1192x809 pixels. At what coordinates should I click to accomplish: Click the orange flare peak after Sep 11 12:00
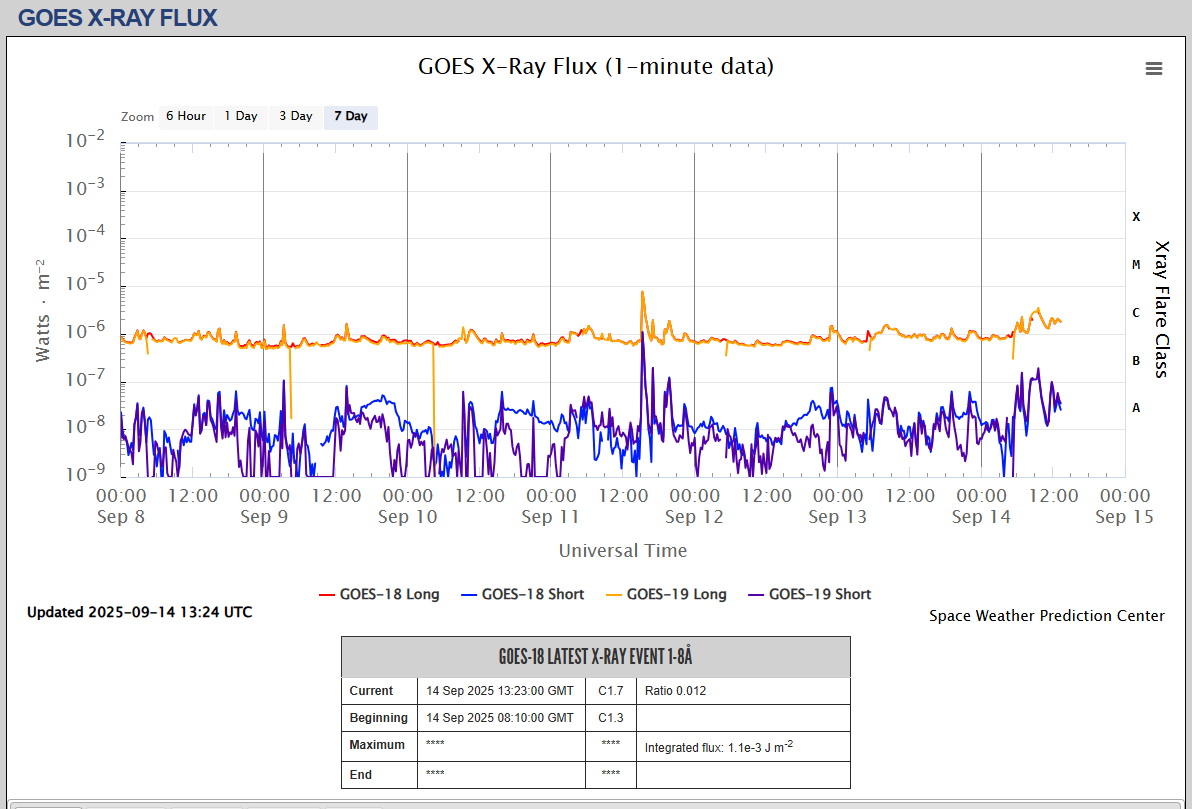coord(643,293)
